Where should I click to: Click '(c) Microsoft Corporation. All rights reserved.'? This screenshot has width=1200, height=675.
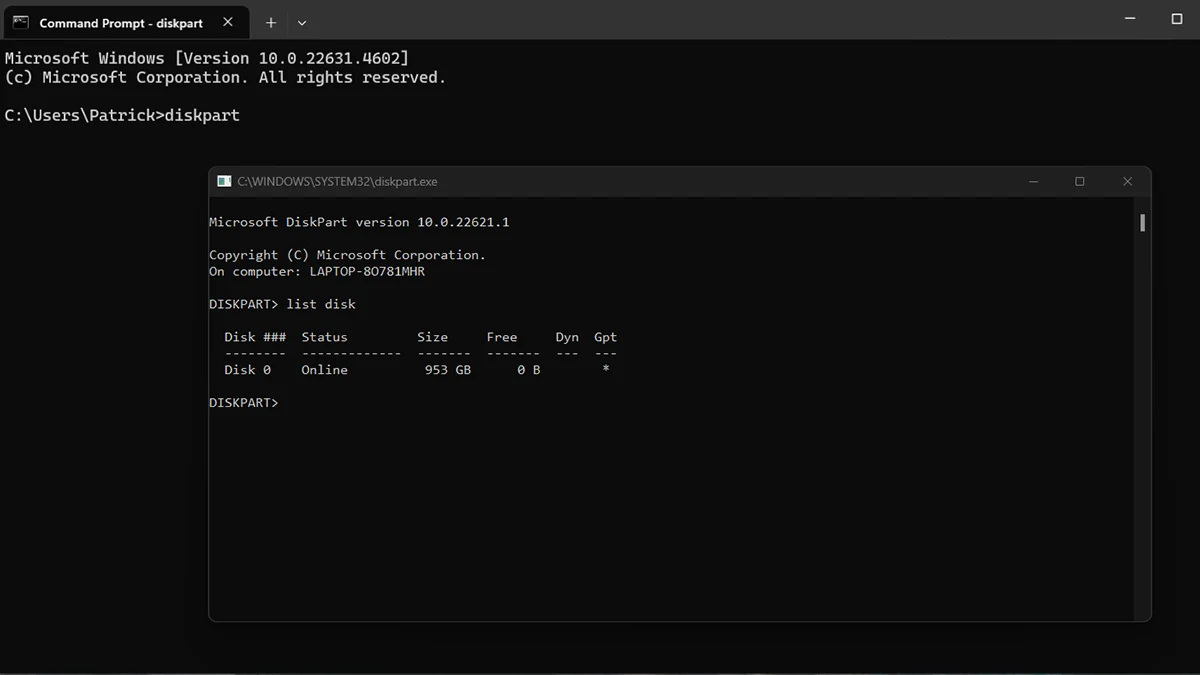click(x=225, y=77)
